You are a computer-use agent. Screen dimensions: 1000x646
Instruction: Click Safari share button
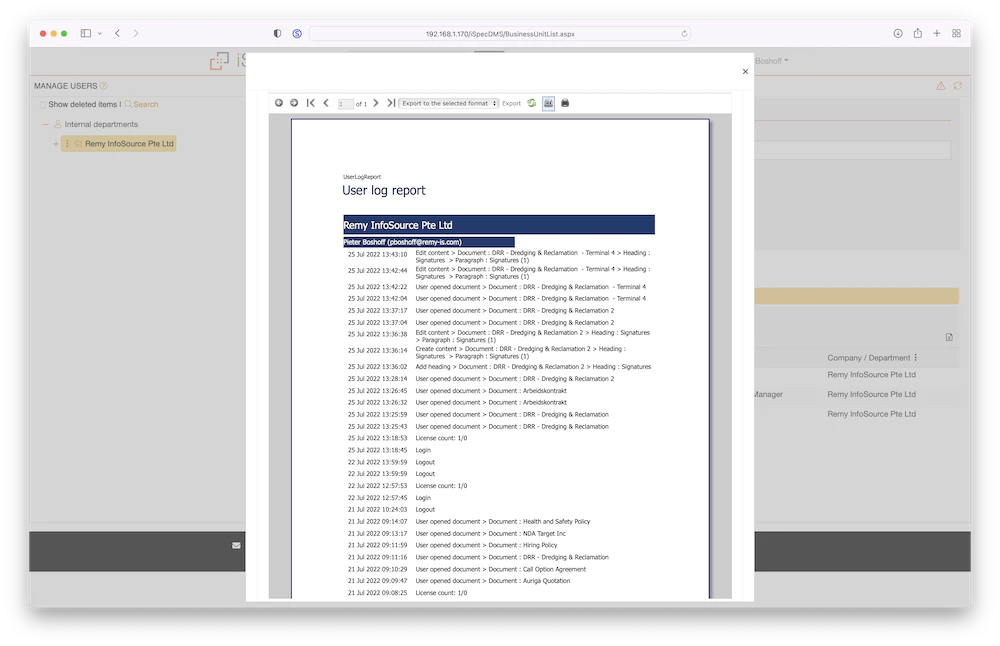coord(917,33)
